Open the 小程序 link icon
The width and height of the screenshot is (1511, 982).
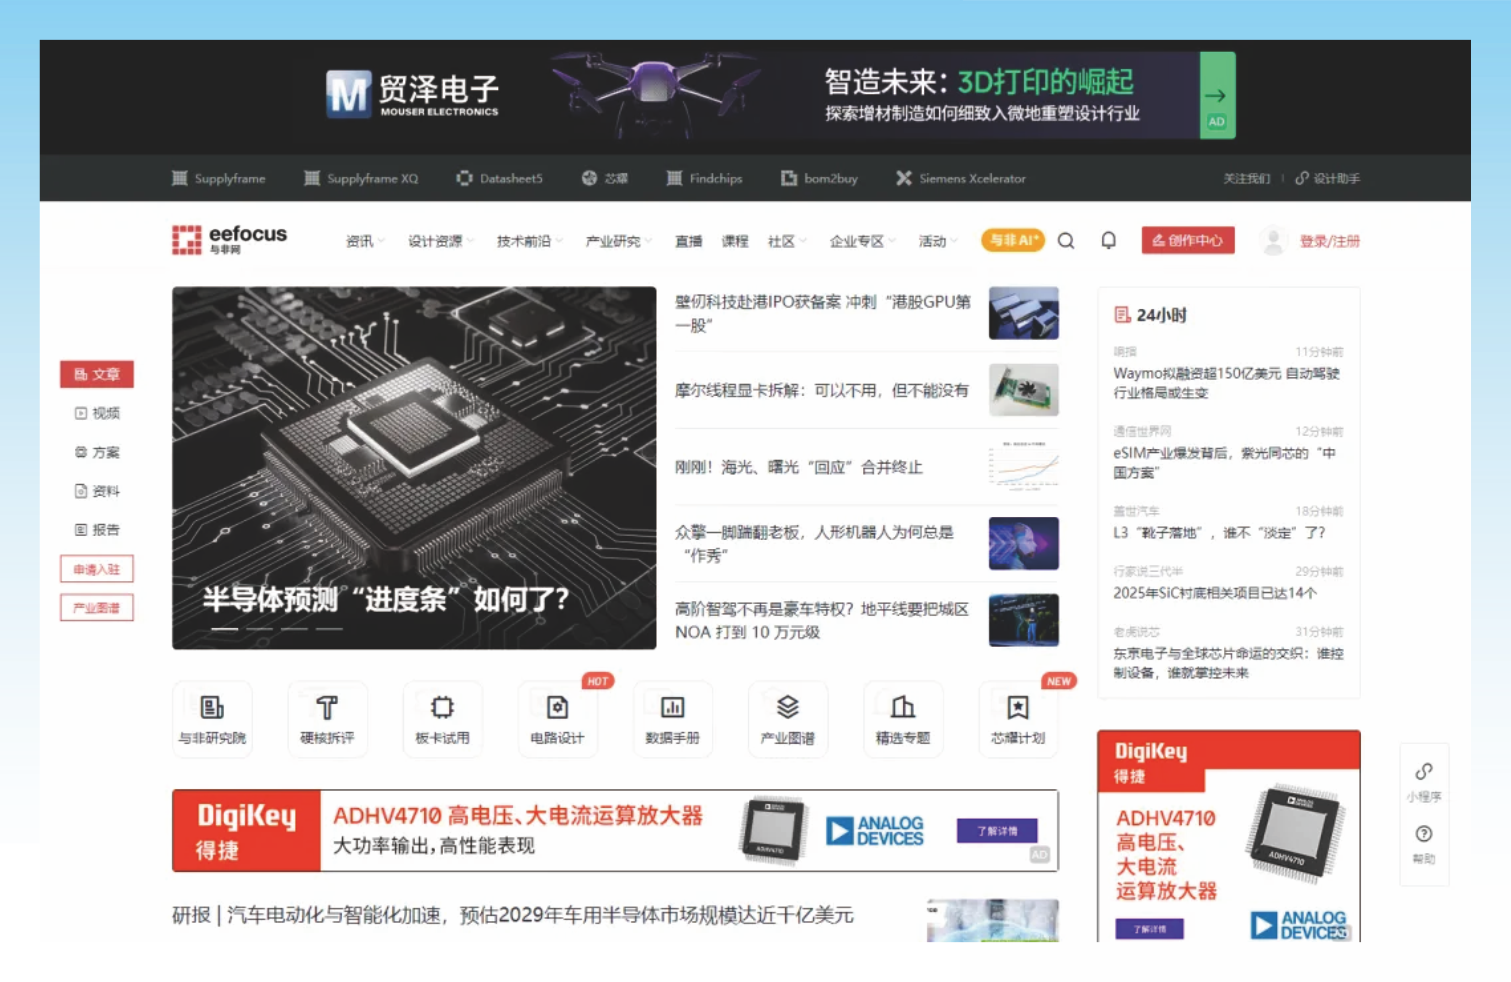[x=1423, y=773]
